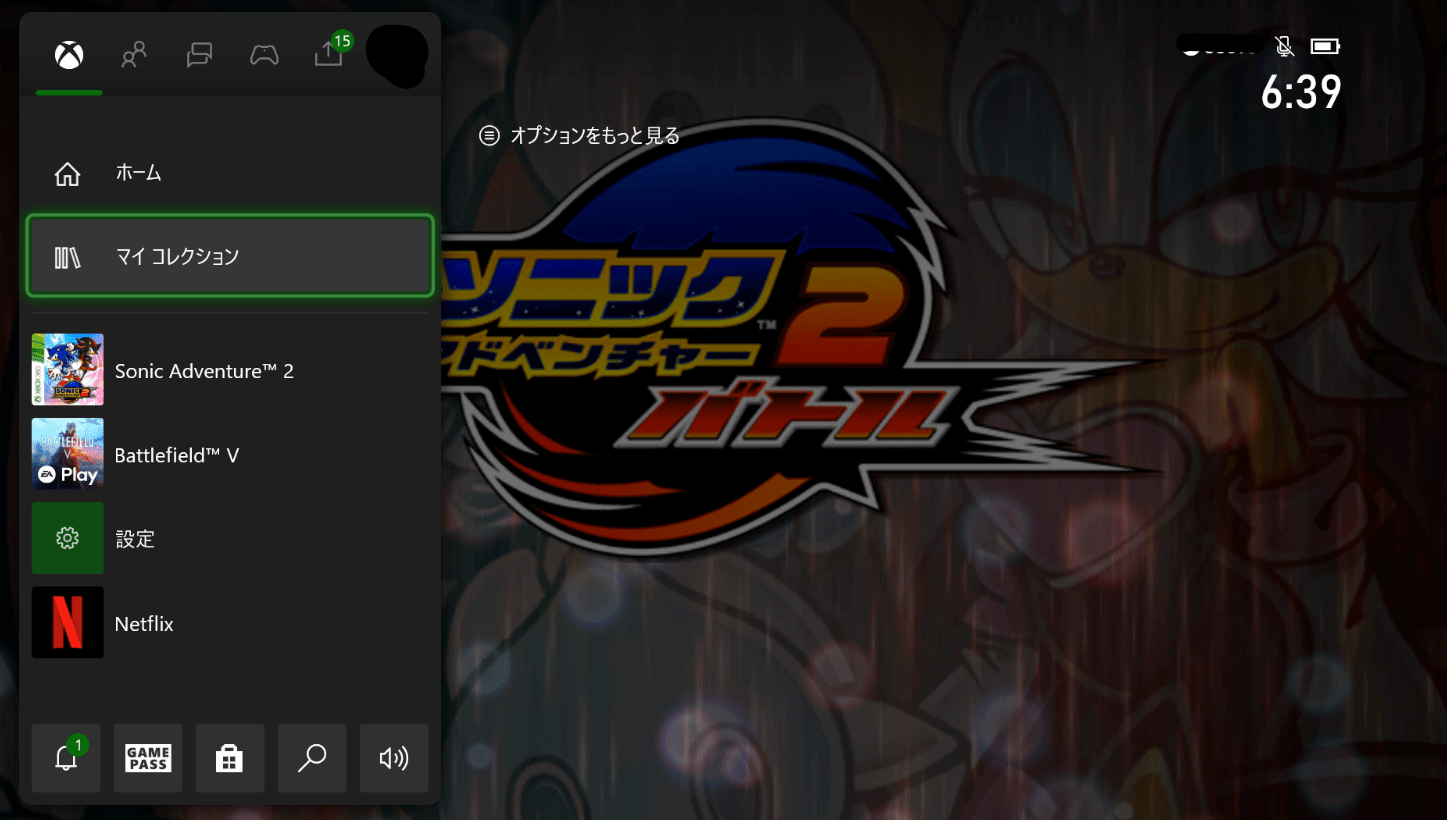
Task: Click the house icon next to ホーム
Action: tap(67, 173)
